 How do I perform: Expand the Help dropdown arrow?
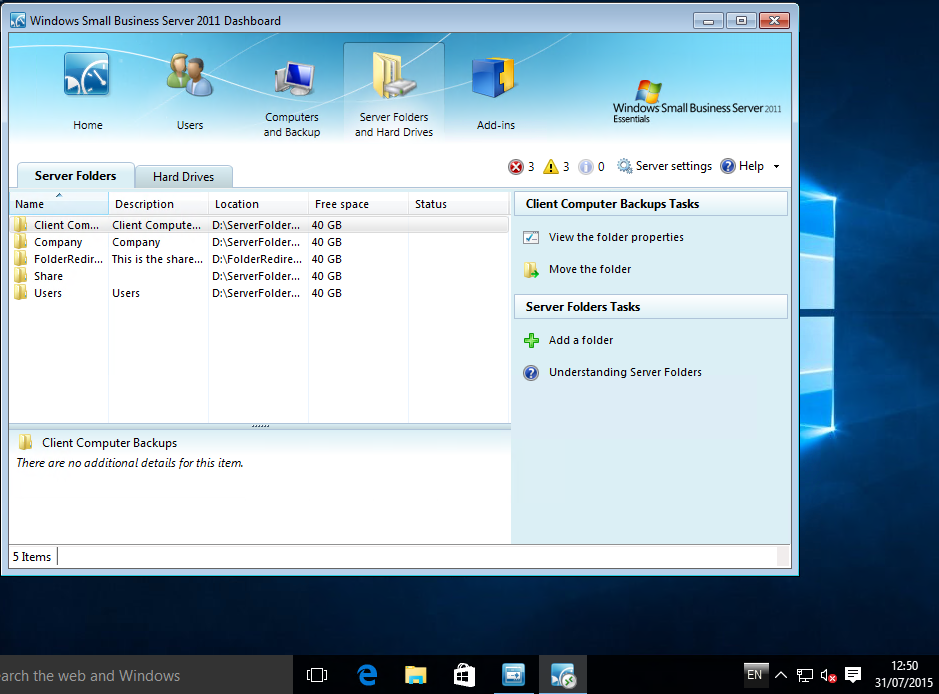point(777,167)
